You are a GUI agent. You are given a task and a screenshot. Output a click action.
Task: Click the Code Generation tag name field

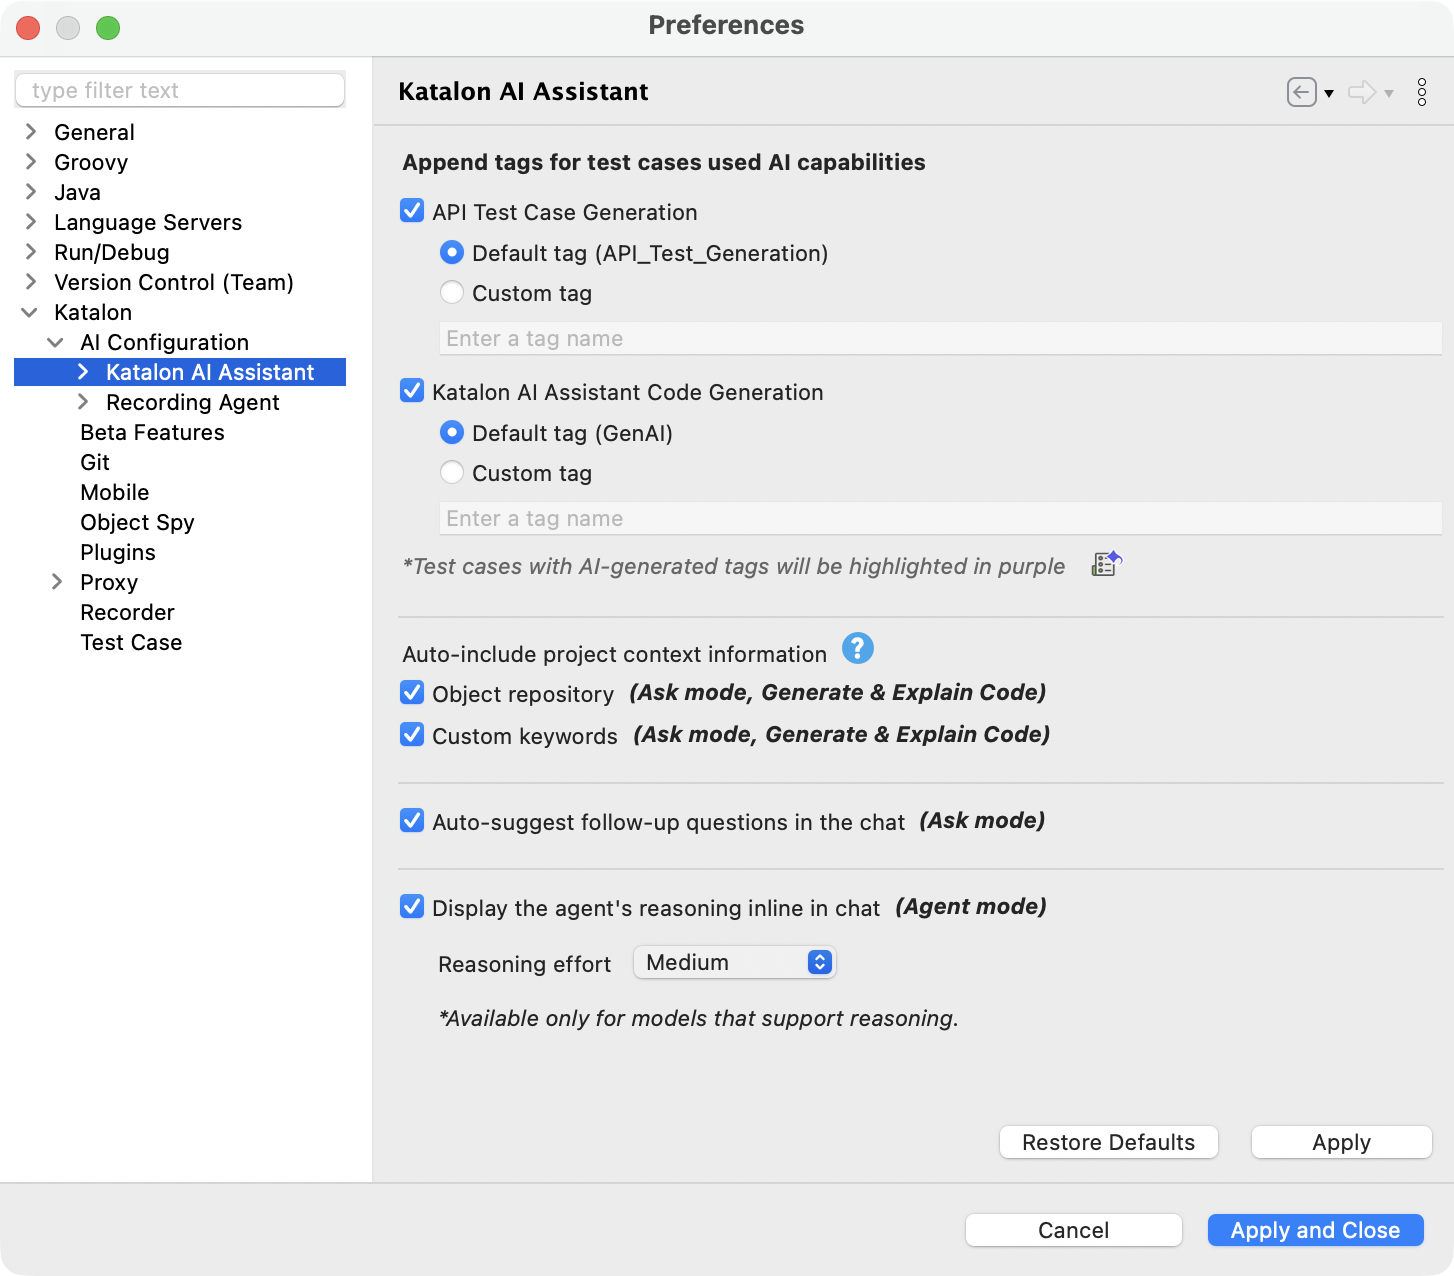(x=940, y=518)
